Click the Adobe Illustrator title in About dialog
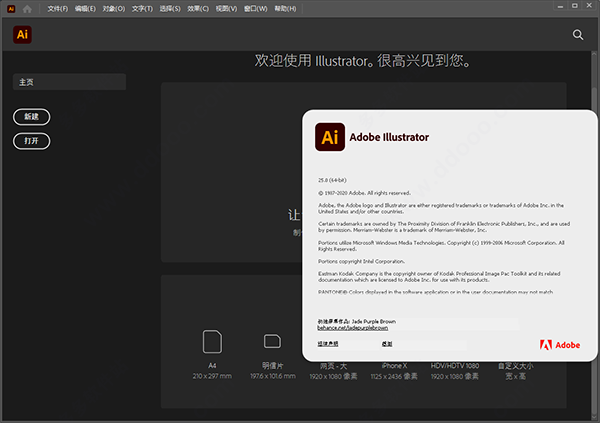The height and width of the screenshot is (423, 600). tap(389, 137)
